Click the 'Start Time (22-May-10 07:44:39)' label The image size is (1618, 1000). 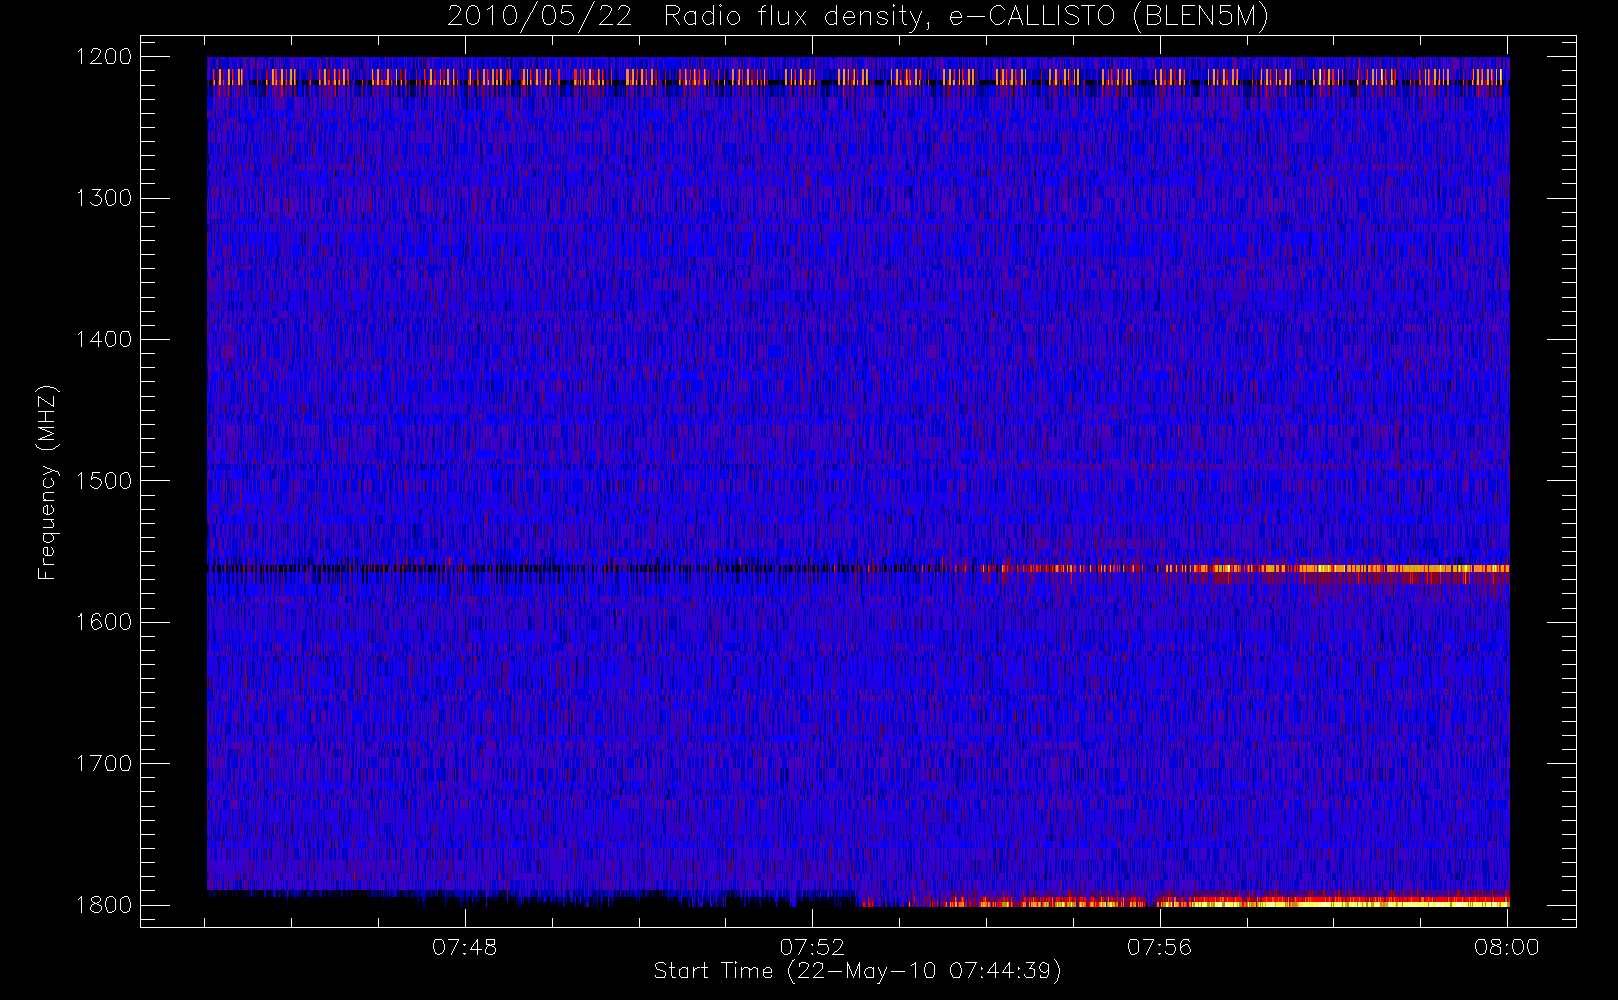pyautogui.click(x=857, y=971)
